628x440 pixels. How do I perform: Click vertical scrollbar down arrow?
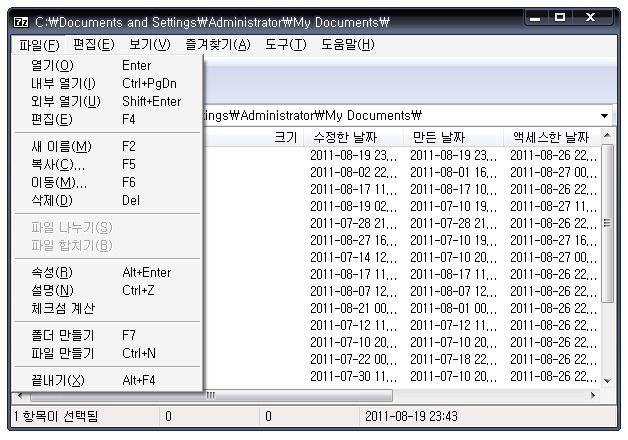[607, 381]
